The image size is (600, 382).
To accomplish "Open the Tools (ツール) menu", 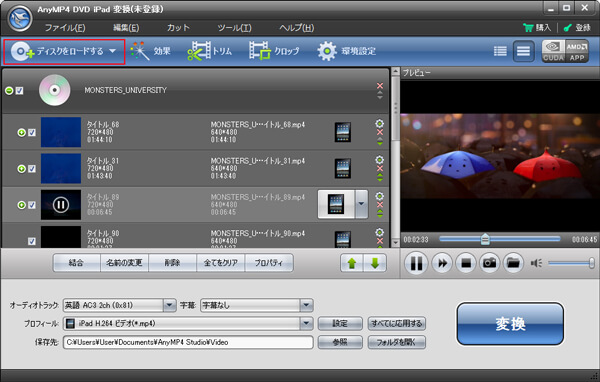I will (234, 28).
